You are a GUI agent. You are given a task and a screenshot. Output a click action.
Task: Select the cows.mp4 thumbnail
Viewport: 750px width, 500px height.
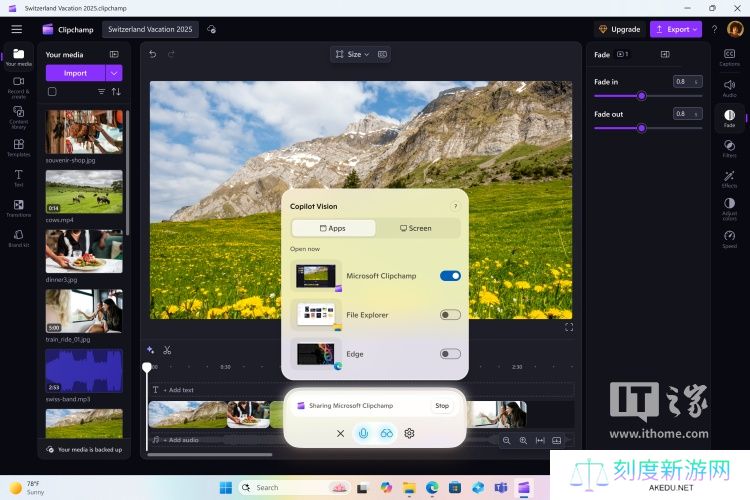pos(84,191)
